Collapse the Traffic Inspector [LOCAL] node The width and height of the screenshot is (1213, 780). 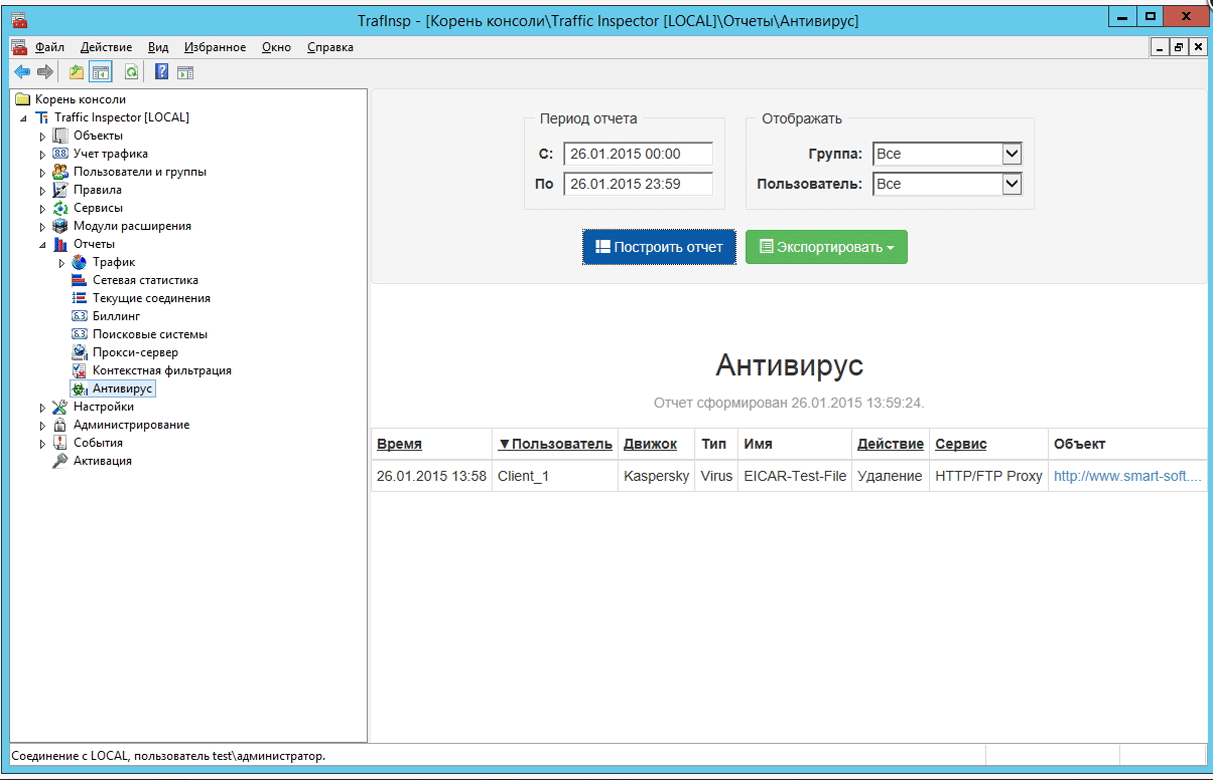(23, 118)
